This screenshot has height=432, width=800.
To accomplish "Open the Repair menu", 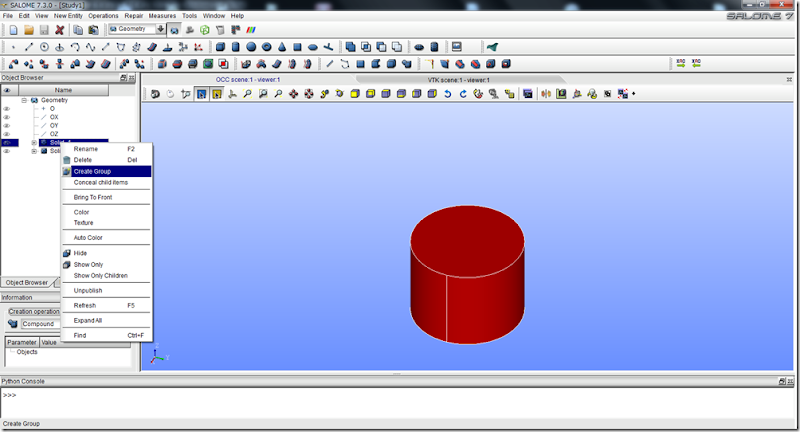I will pos(134,16).
